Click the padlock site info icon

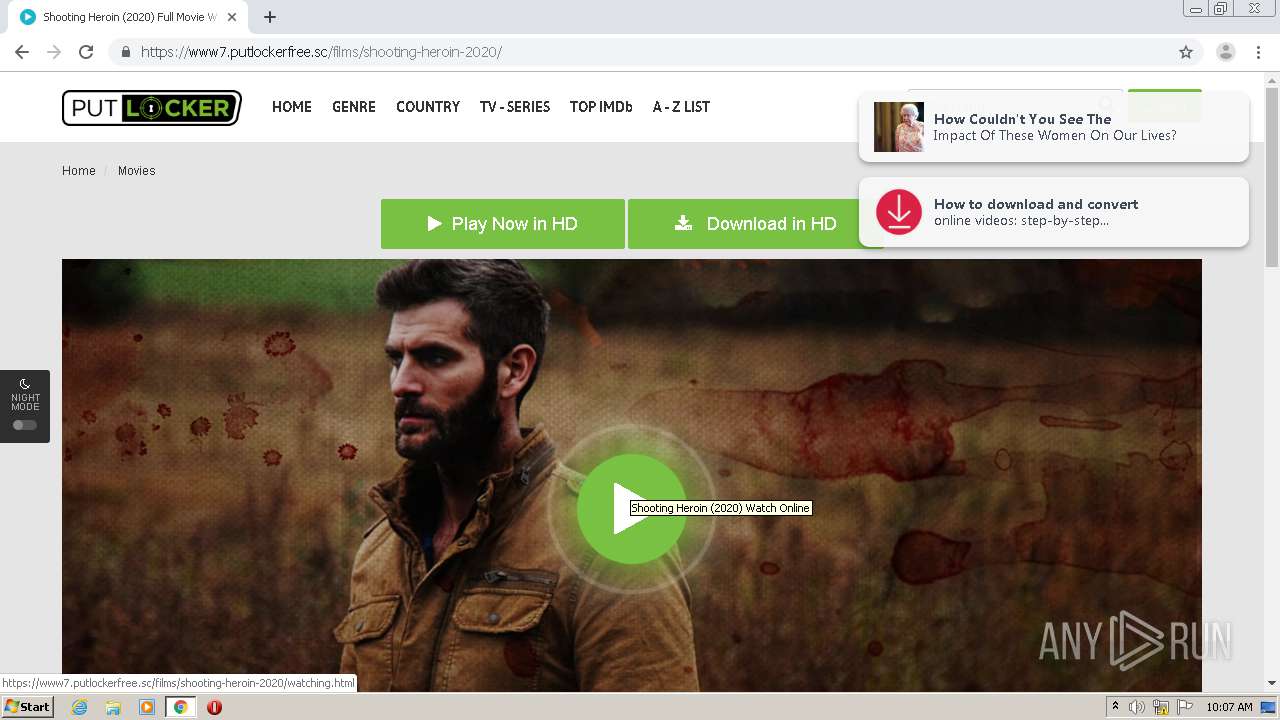126,52
